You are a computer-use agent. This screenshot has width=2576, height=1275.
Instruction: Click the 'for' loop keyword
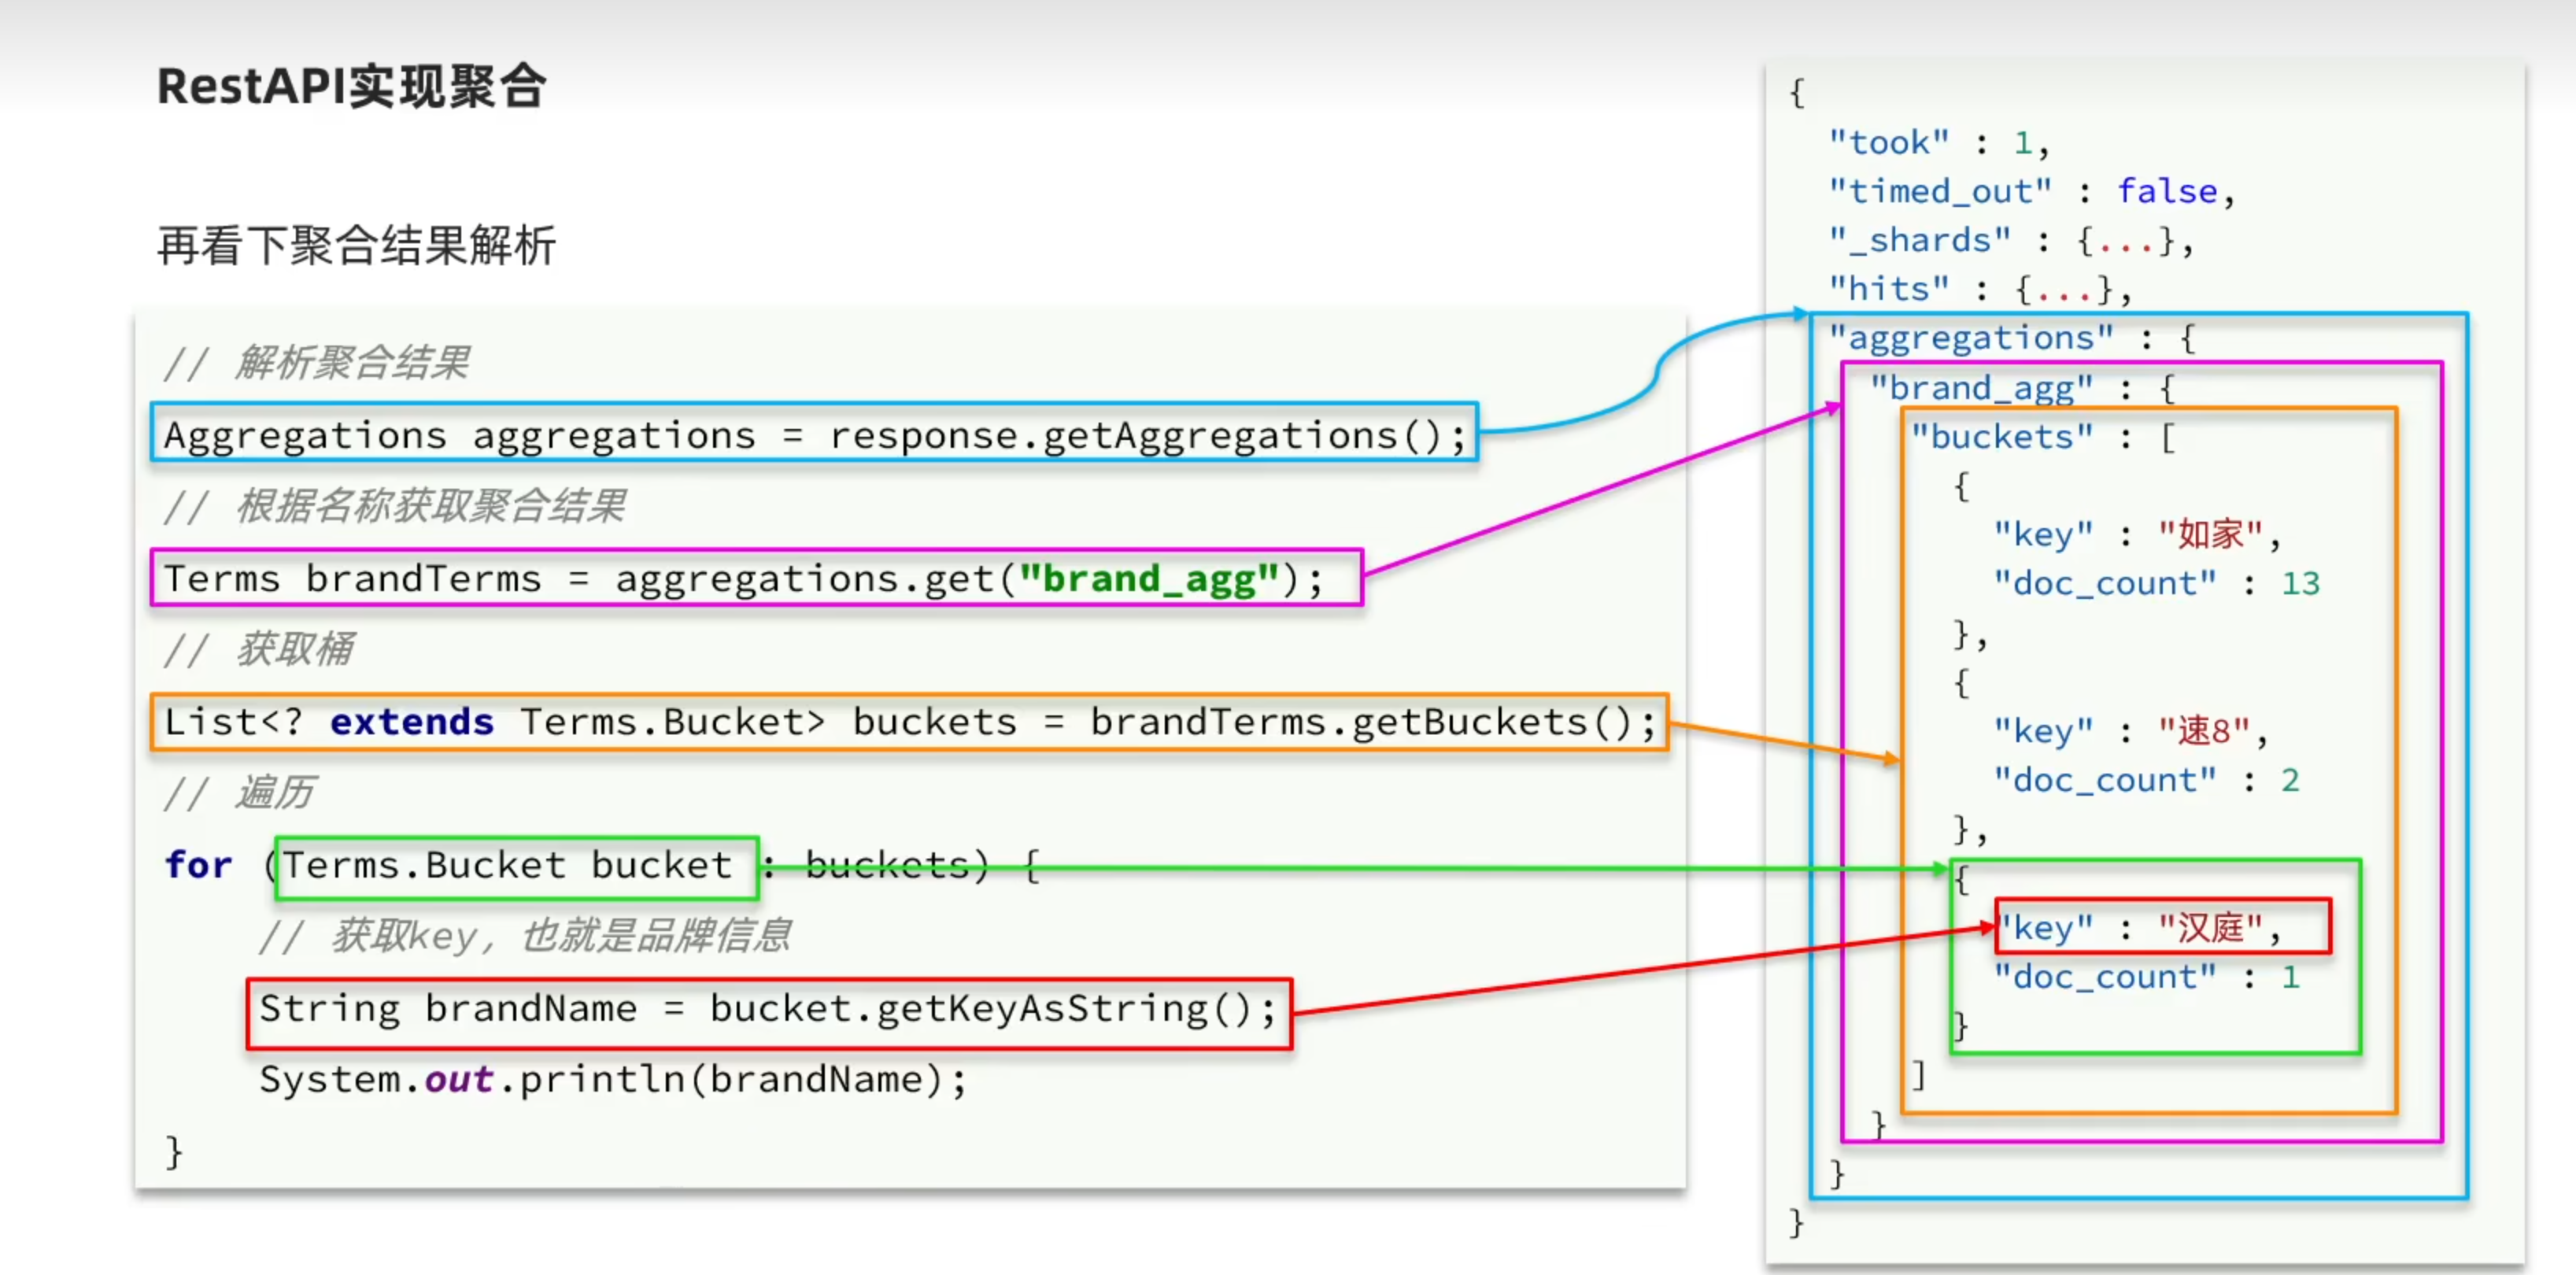click(198, 865)
